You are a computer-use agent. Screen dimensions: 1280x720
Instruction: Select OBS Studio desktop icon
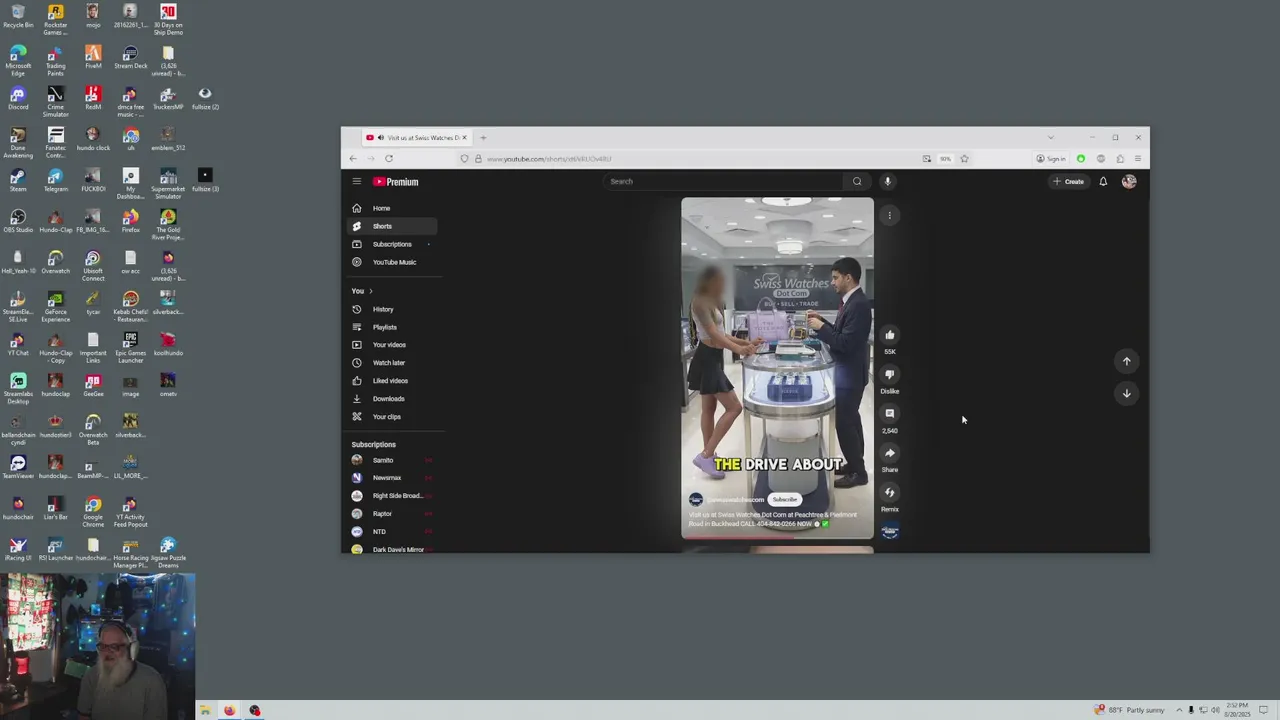coord(18,222)
